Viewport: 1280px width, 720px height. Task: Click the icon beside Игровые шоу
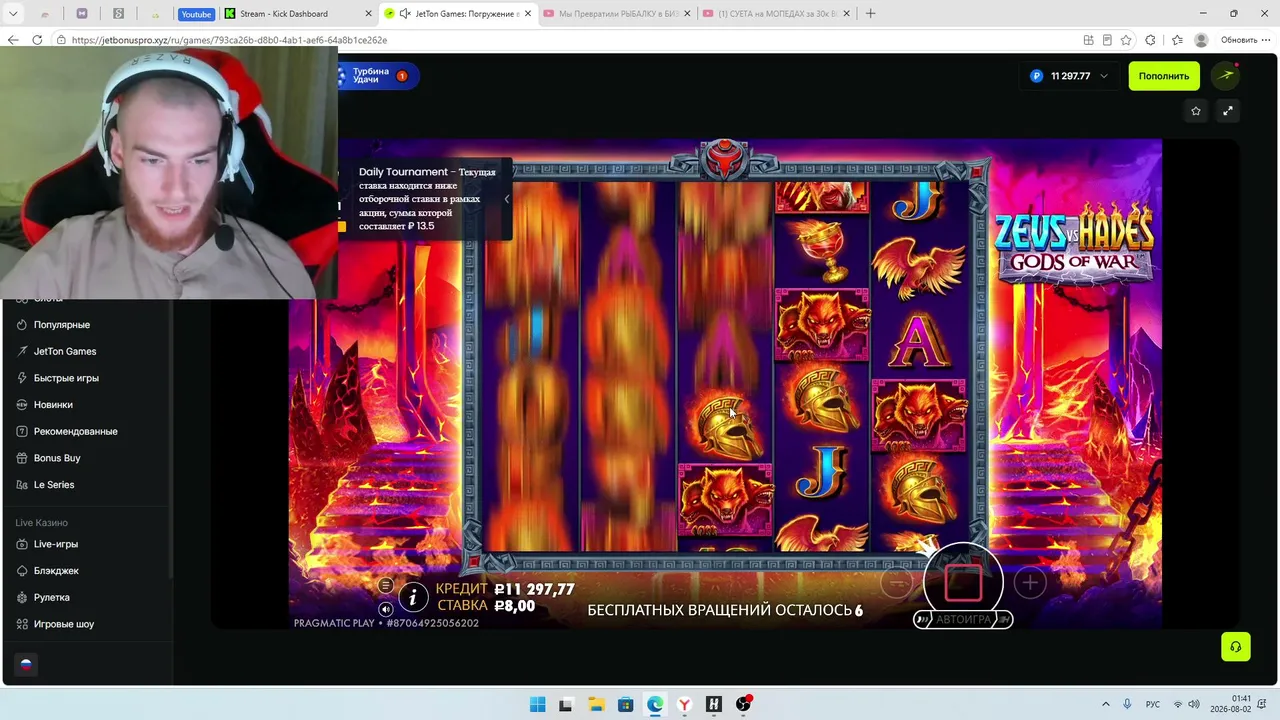point(23,624)
